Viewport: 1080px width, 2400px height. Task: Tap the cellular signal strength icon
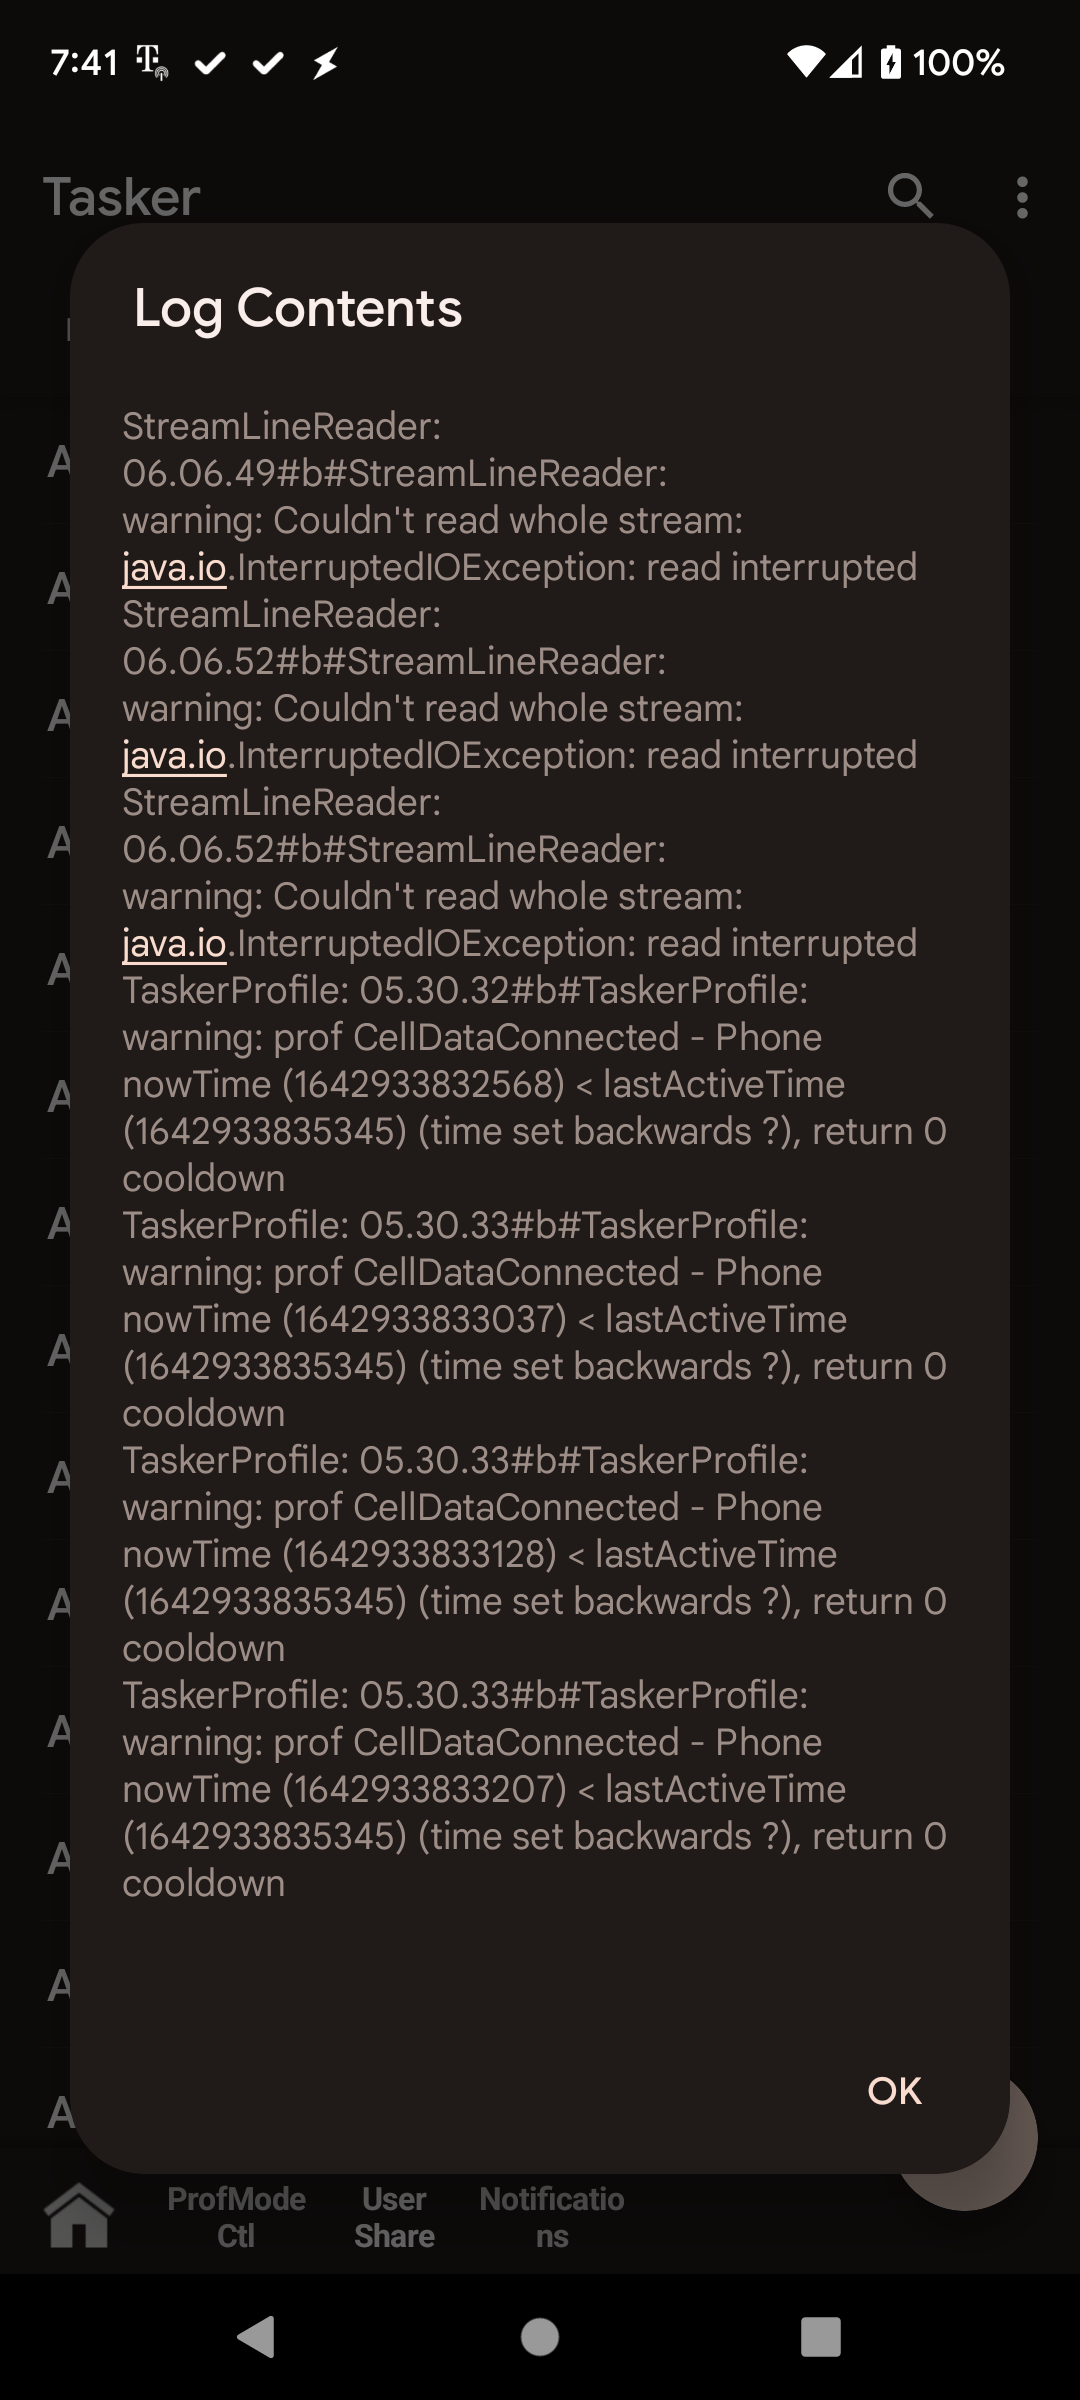click(x=847, y=63)
